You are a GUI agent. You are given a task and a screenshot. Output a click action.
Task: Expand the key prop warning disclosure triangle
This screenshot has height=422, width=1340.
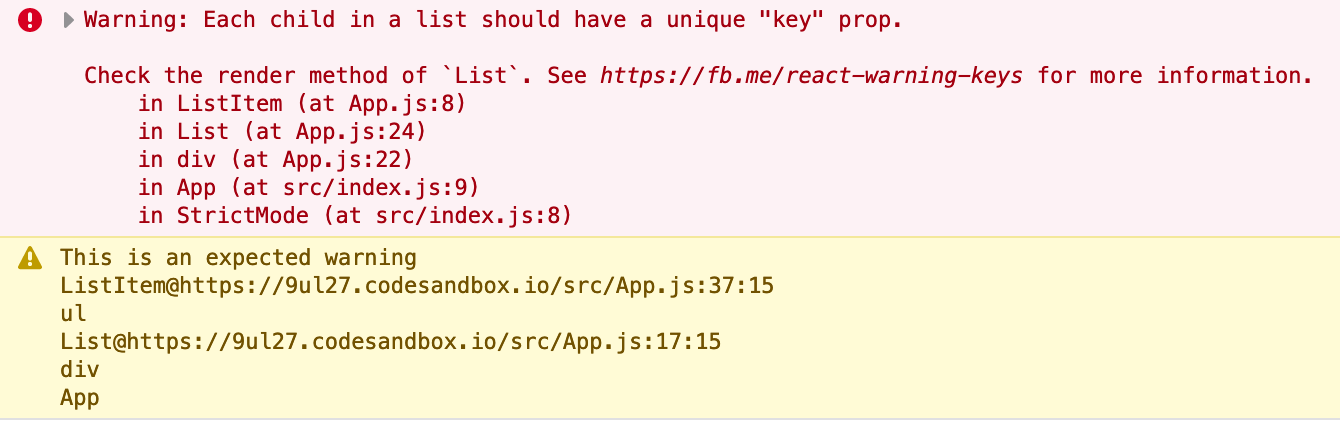pos(68,20)
